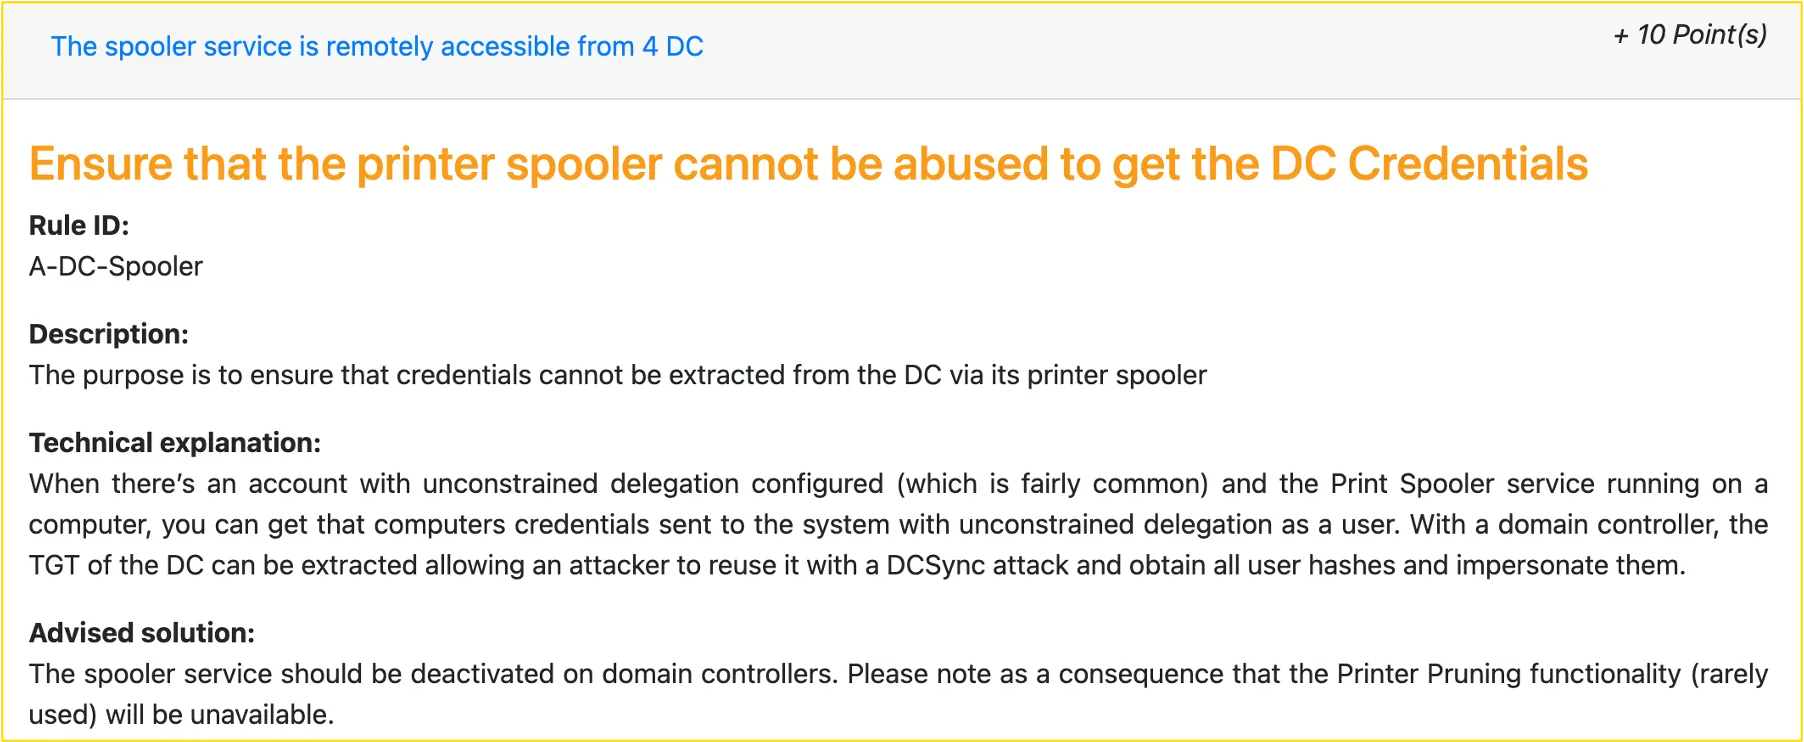Click the orange 'Ensure that the printer spooler' heading
Viewport: 1804px width, 742px height.
click(808, 164)
